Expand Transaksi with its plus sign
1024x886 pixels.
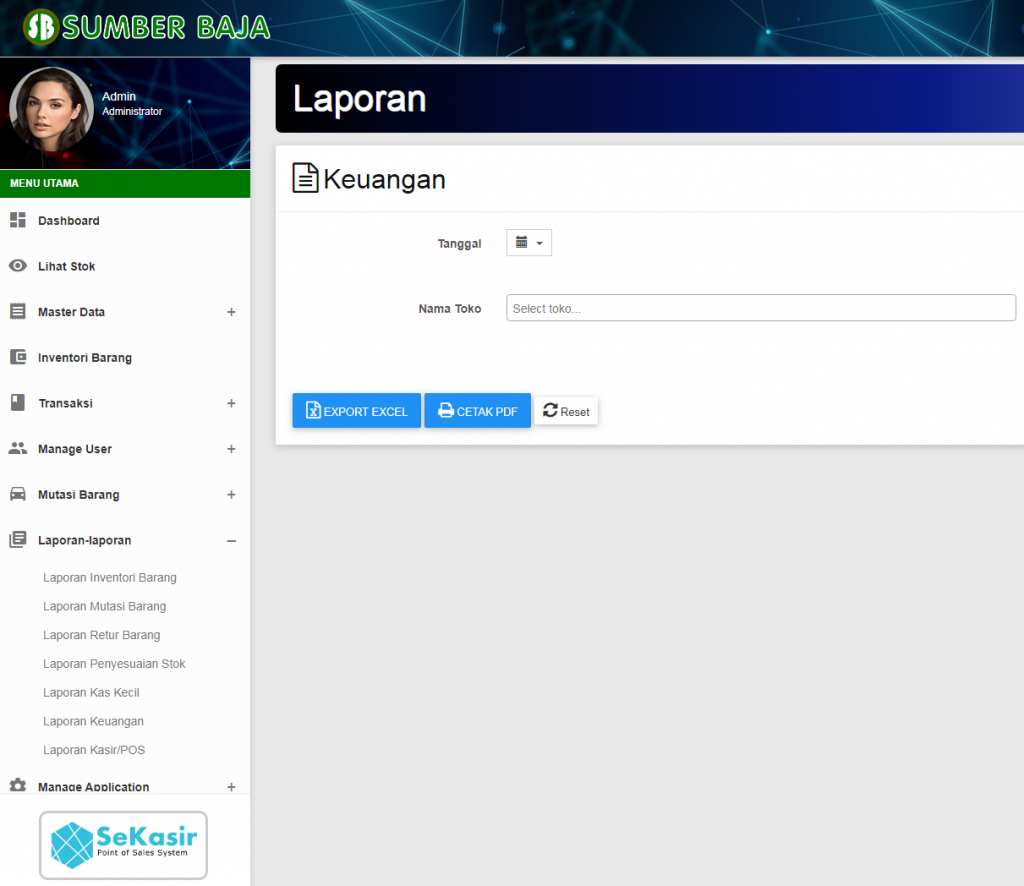tap(231, 403)
